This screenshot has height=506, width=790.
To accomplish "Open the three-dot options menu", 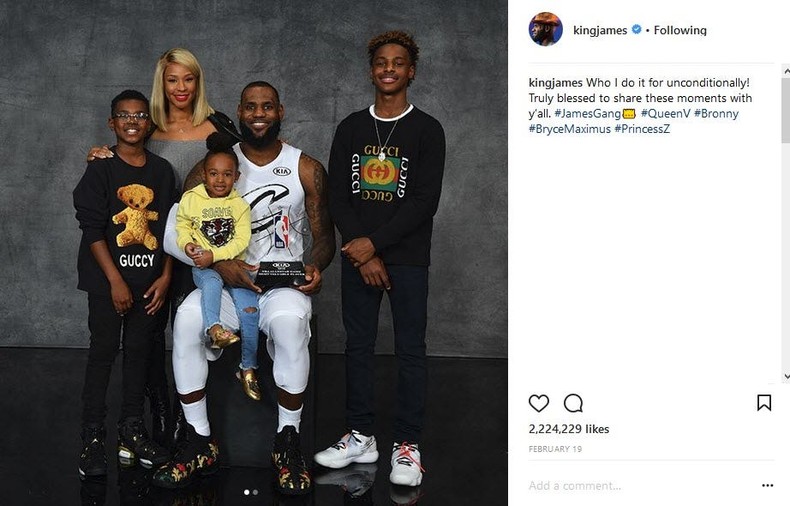I will pos(767,485).
